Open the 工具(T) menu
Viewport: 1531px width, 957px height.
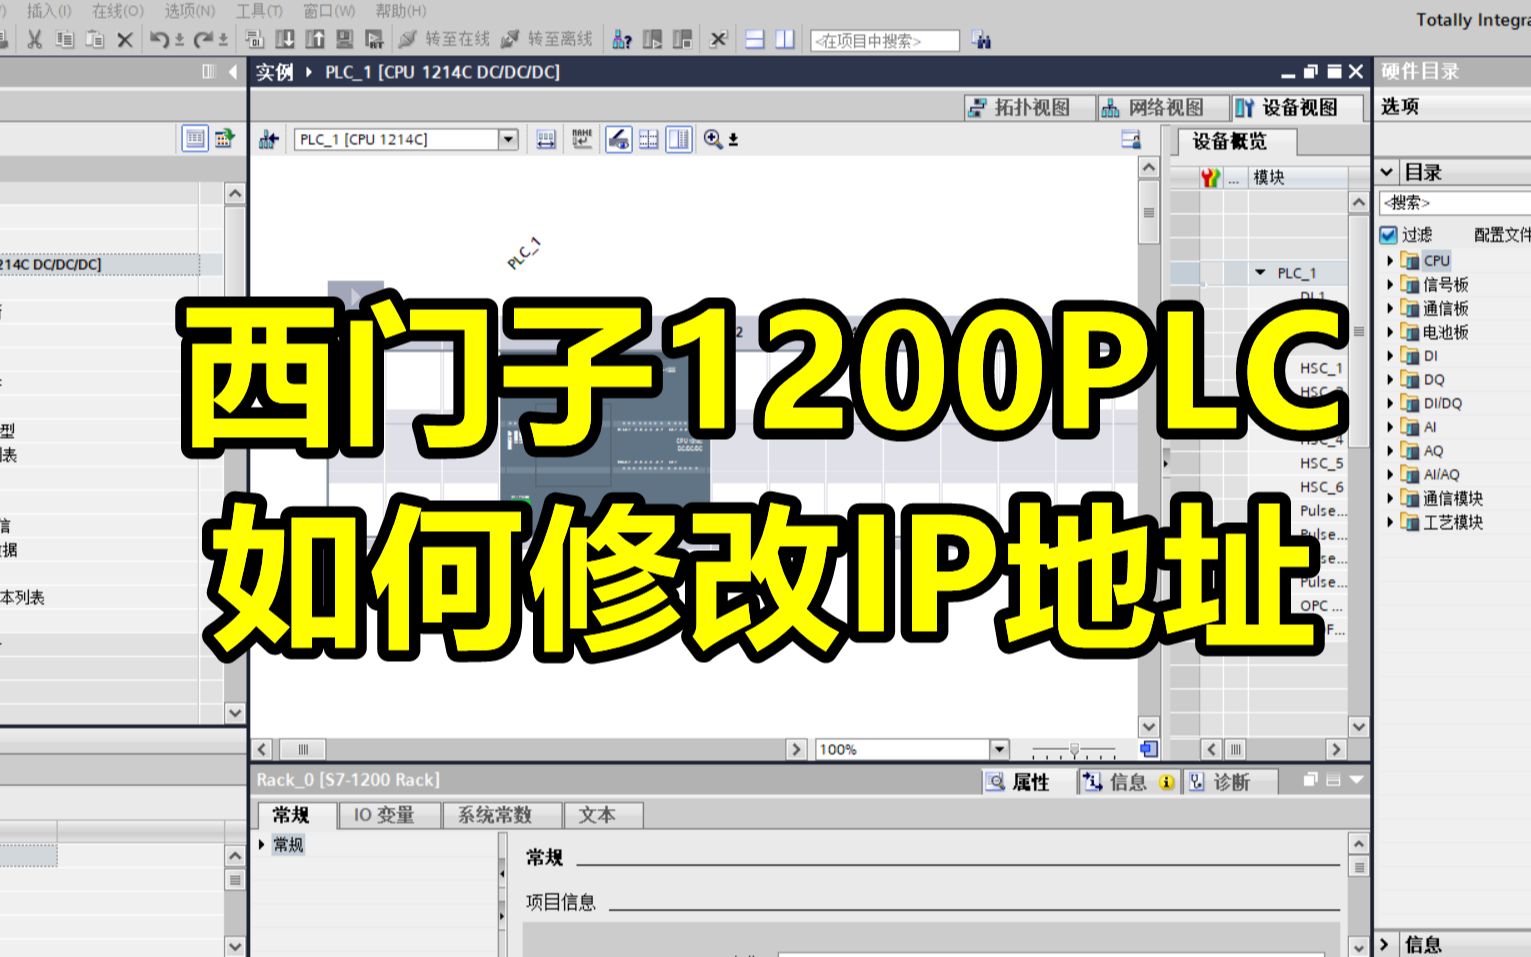tap(258, 11)
